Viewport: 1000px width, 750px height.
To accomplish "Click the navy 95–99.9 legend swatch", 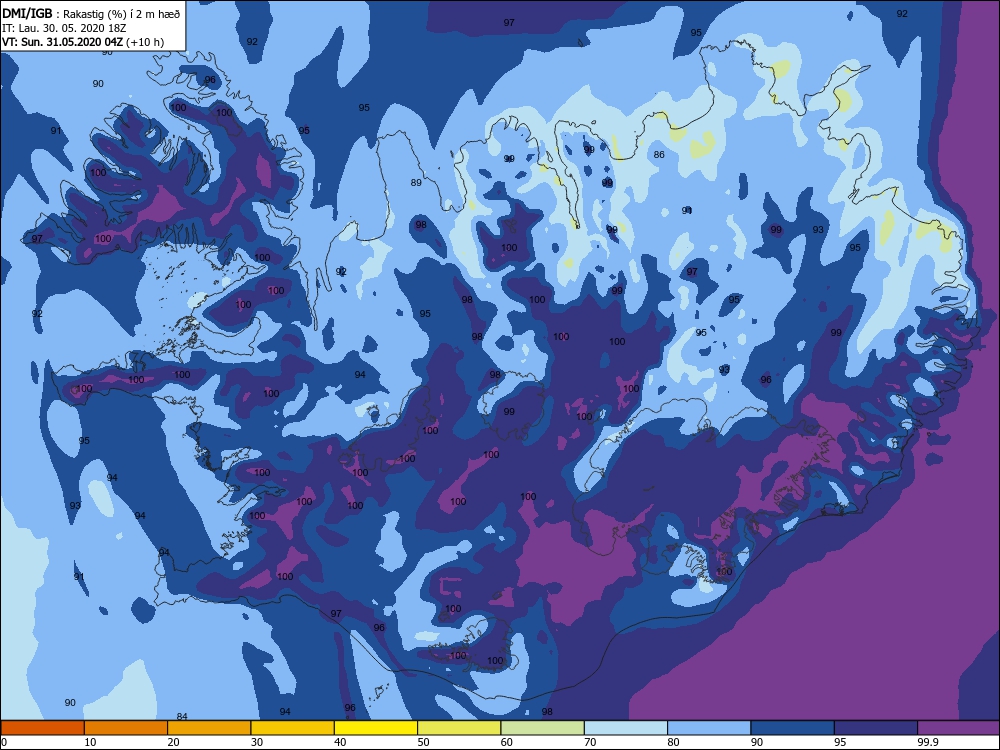I will 876,728.
